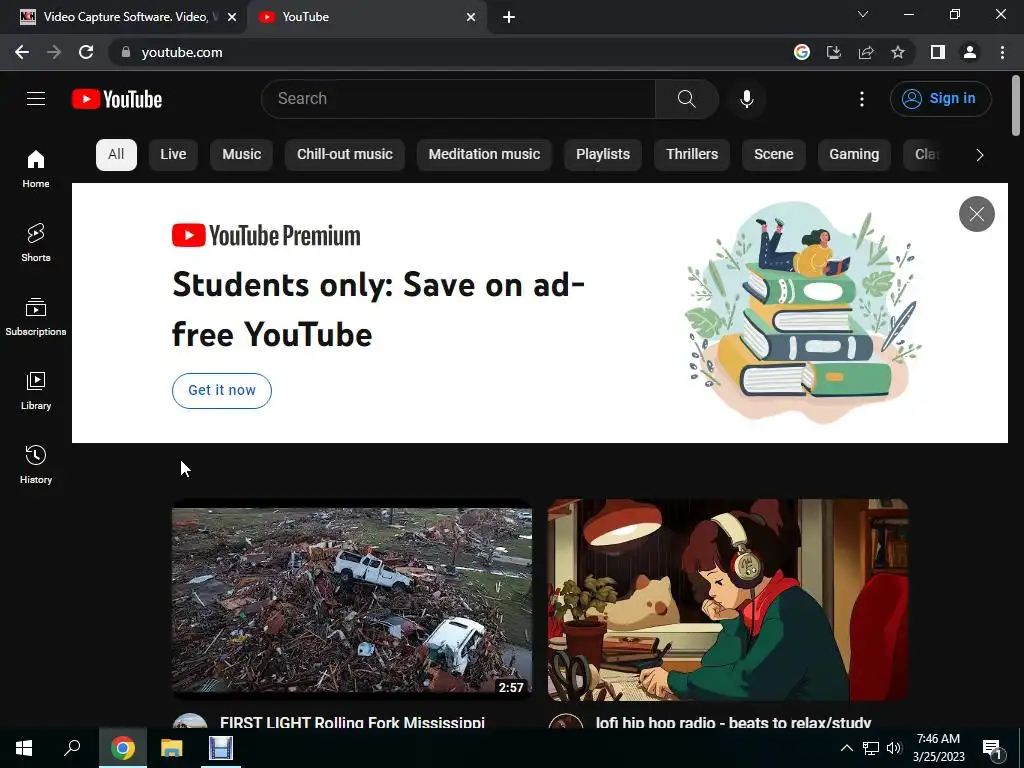Click the browser forward arrow
The width and height of the screenshot is (1024, 768).
(x=54, y=52)
